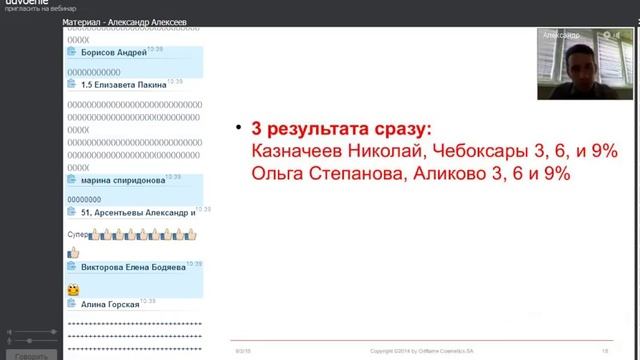
Task: Open webcam settings gear icon
Action: point(607,35)
